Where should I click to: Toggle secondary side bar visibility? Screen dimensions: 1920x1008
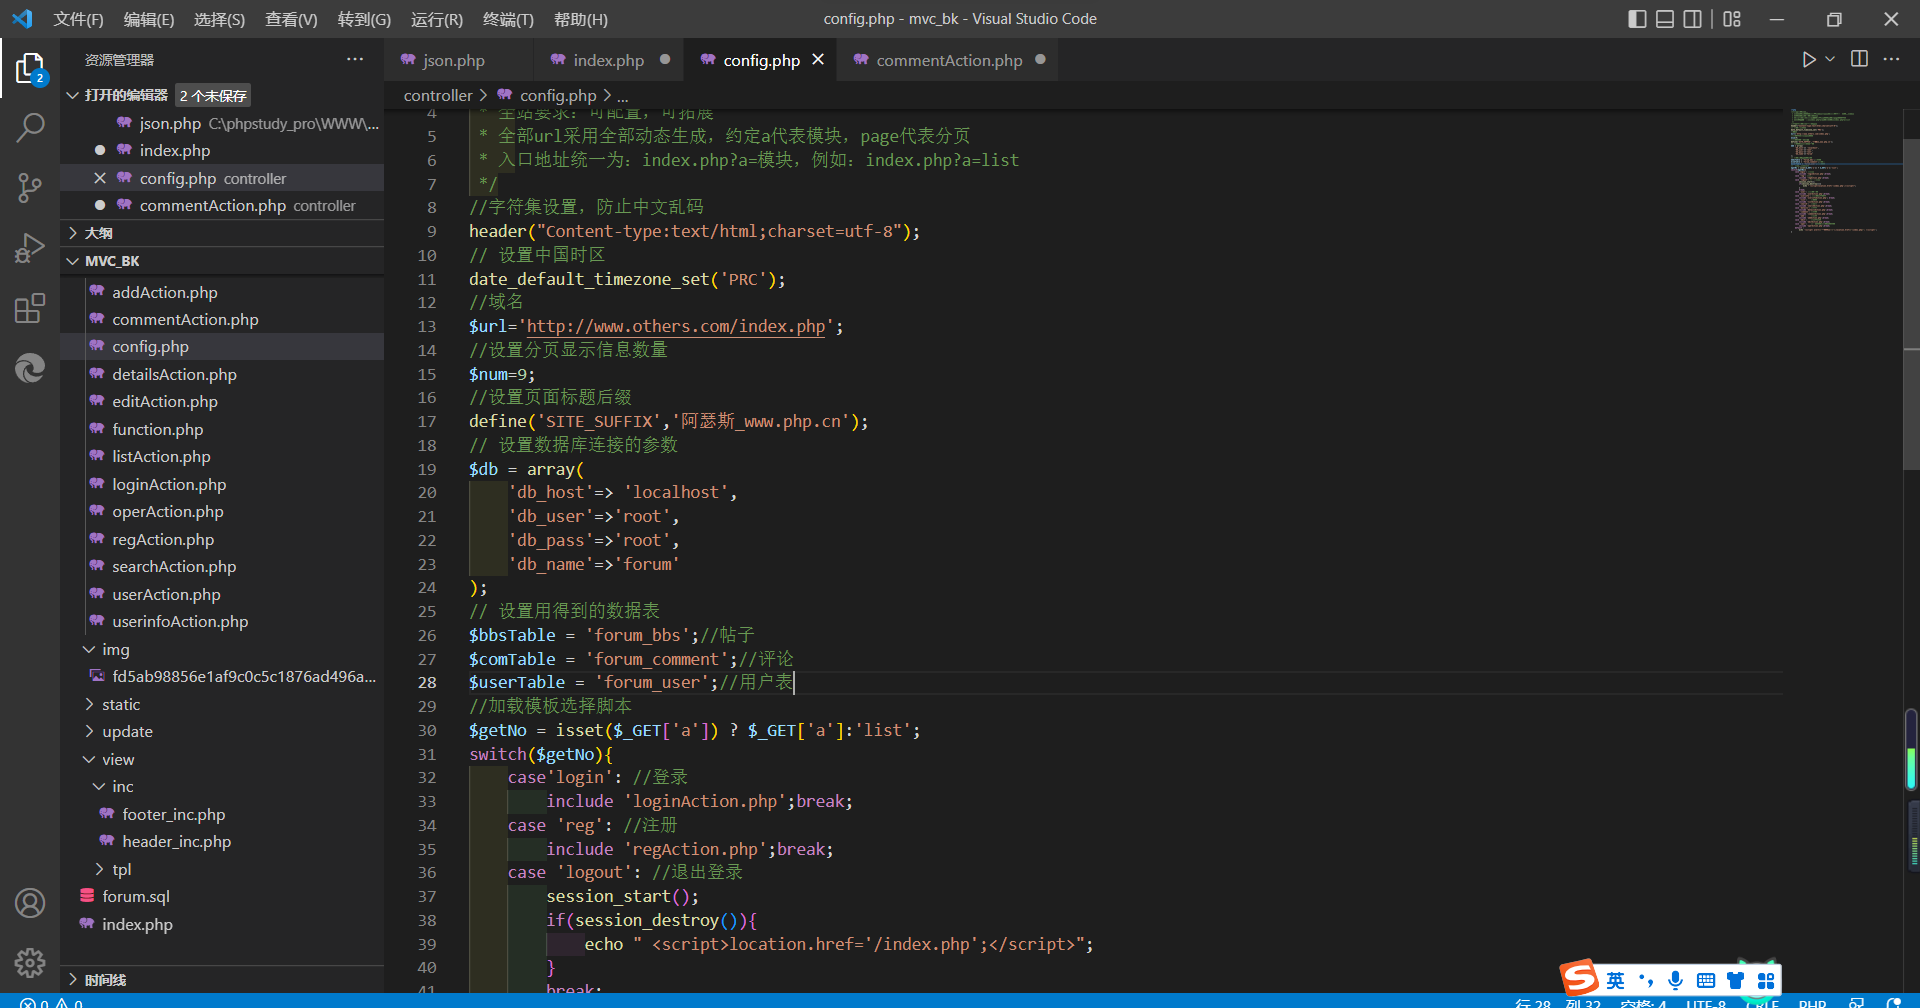tap(1693, 19)
